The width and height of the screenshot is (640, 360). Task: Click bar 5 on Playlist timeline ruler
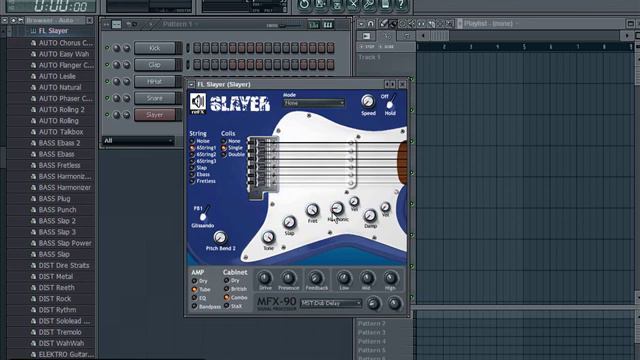pos(524,47)
